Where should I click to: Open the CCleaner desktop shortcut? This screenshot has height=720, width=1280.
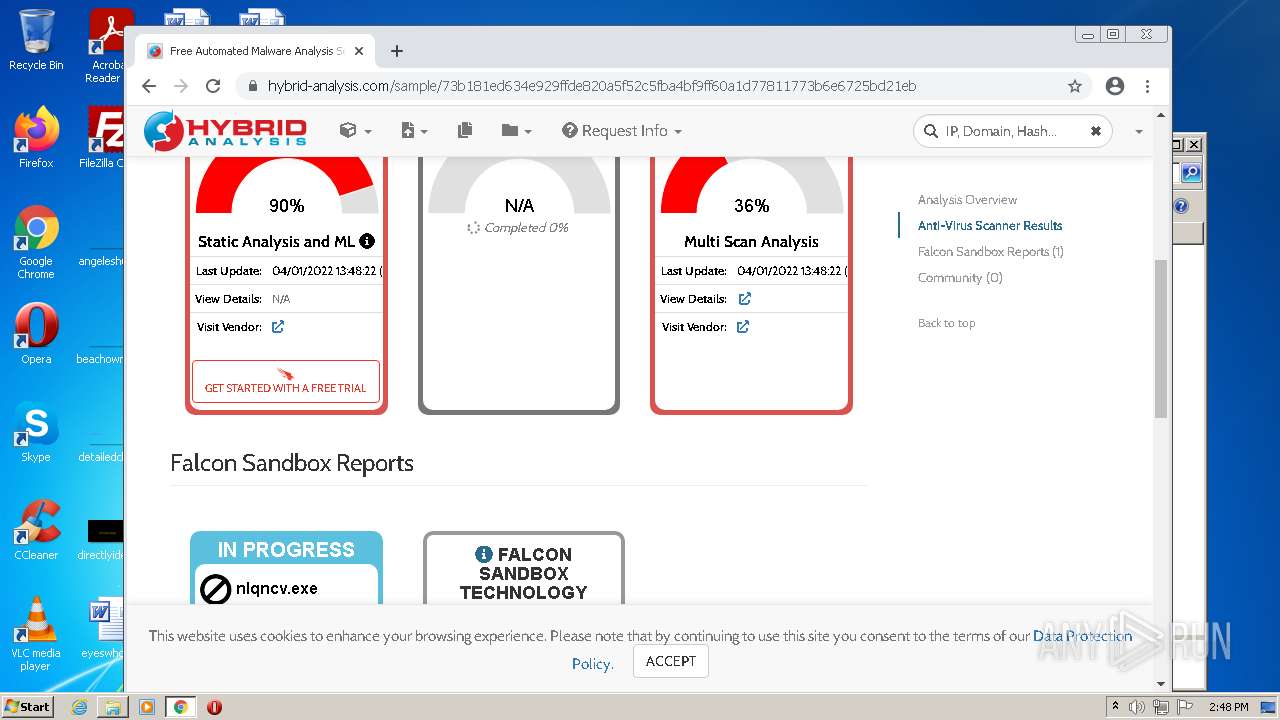36,530
